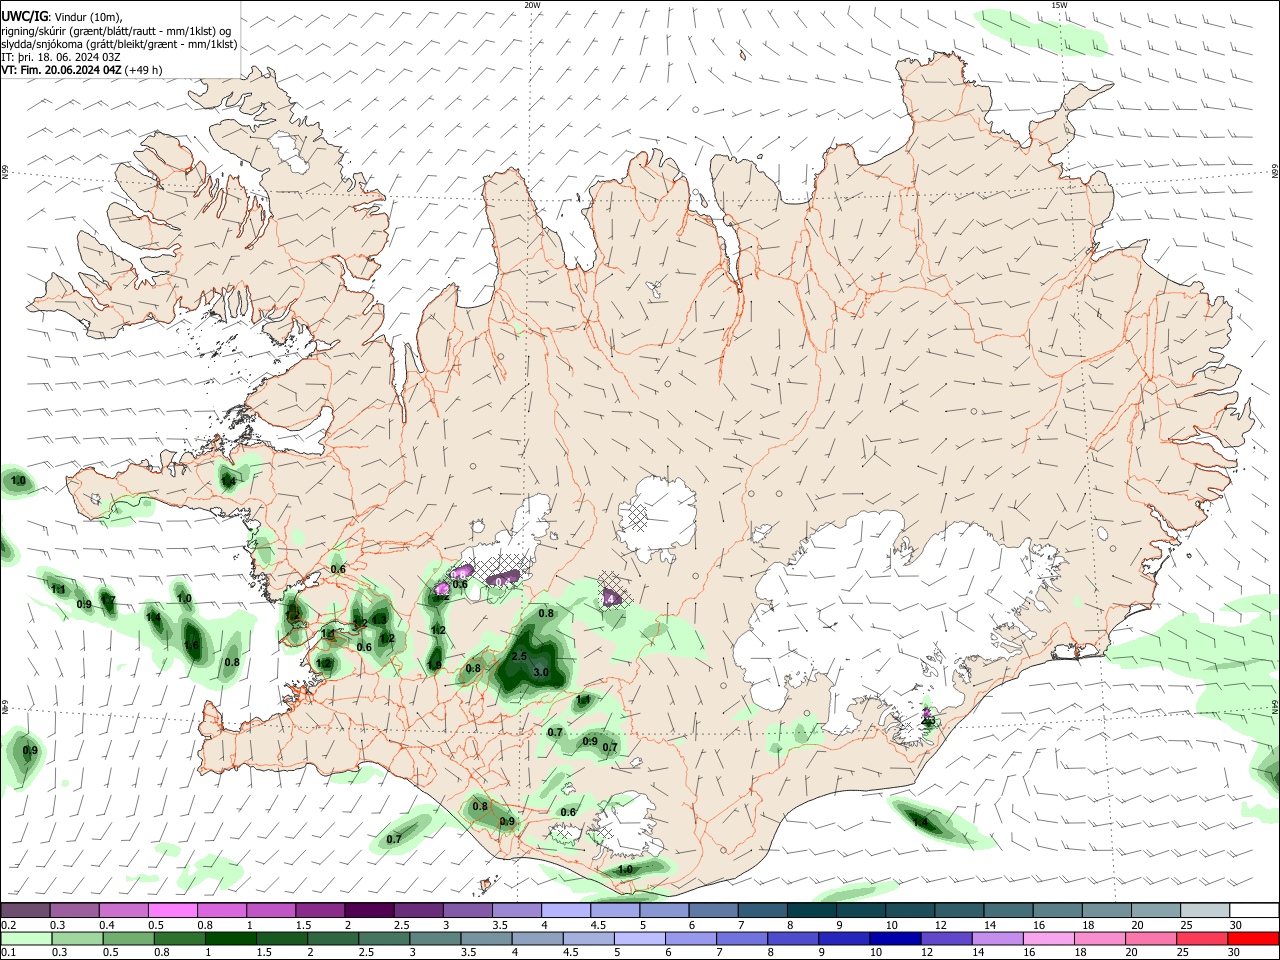Click the purple snow patch labeled 4

610,597
